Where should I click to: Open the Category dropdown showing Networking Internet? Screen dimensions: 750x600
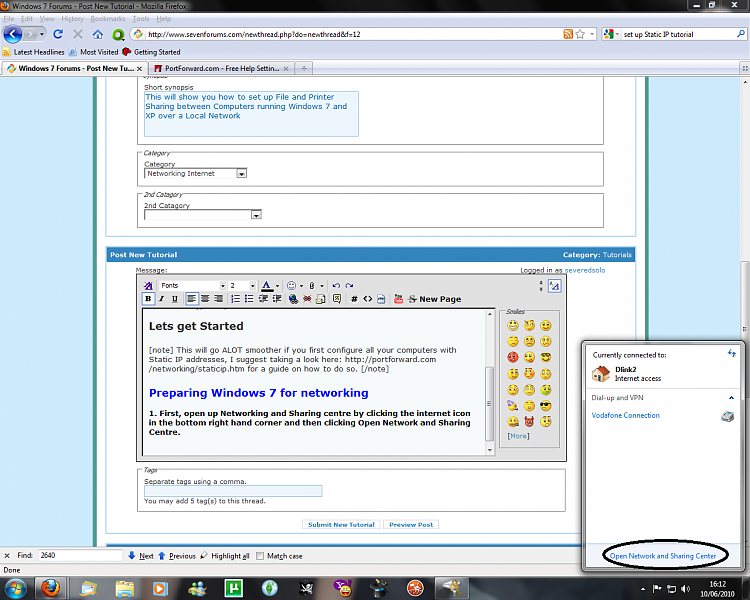195,174
